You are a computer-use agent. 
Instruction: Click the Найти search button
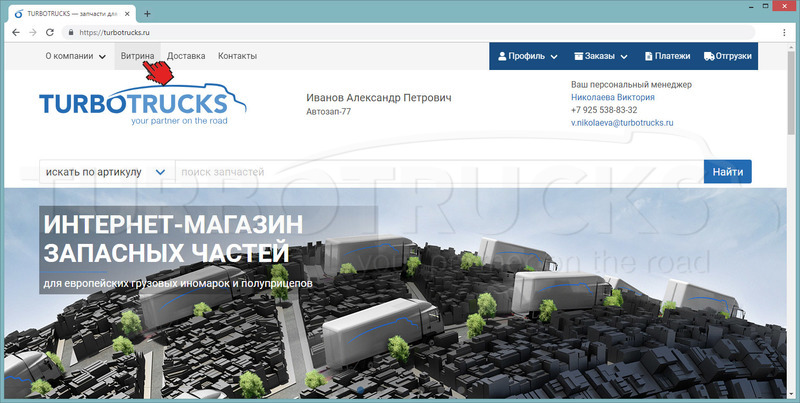click(728, 172)
